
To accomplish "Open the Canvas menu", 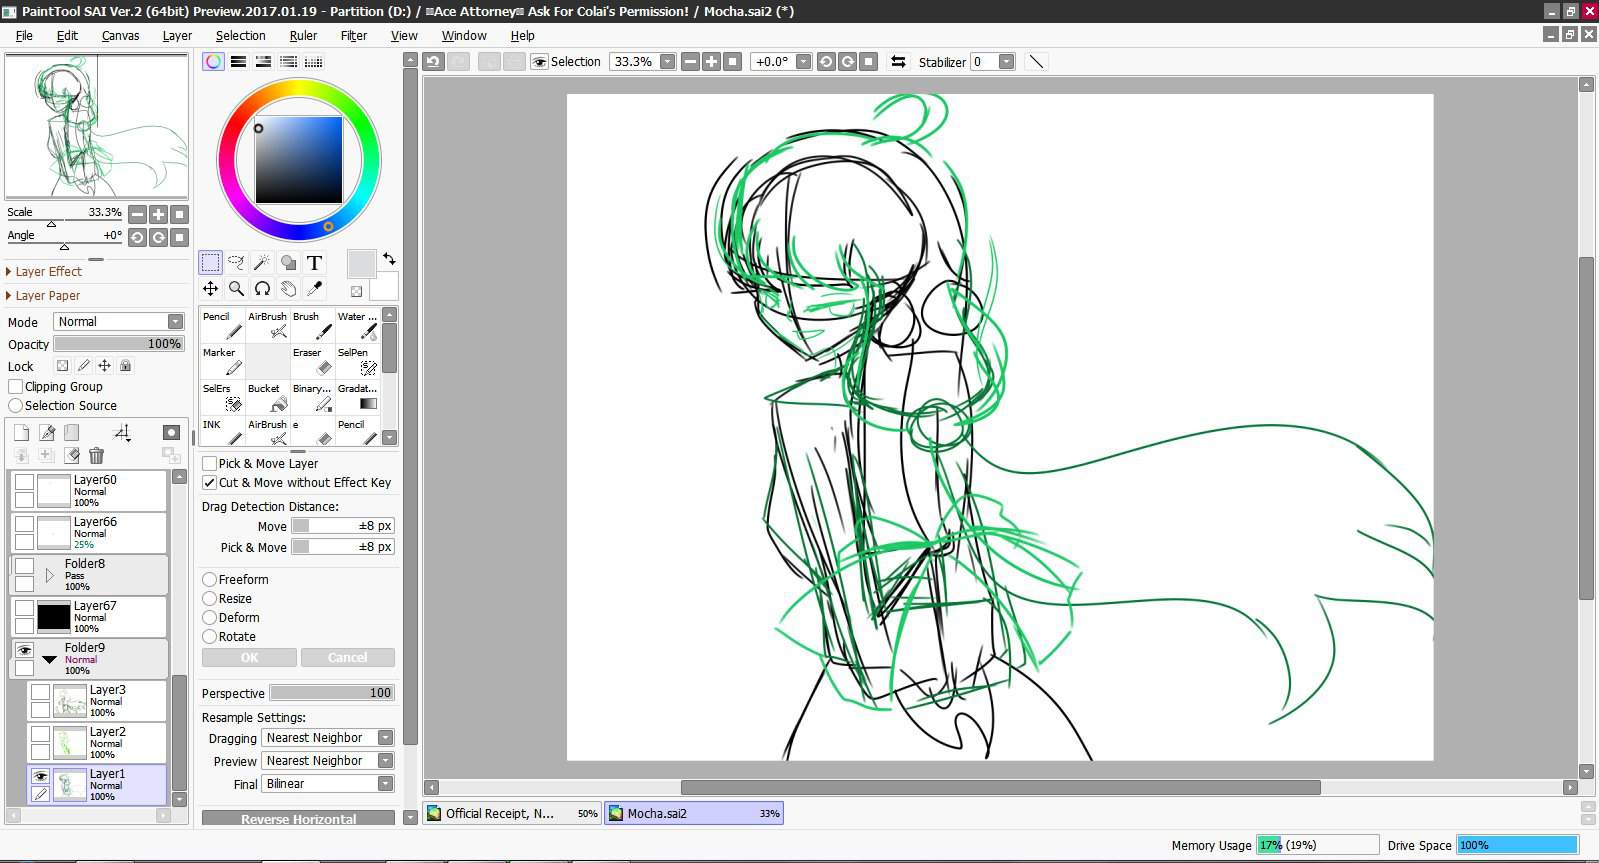I will point(120,35).
